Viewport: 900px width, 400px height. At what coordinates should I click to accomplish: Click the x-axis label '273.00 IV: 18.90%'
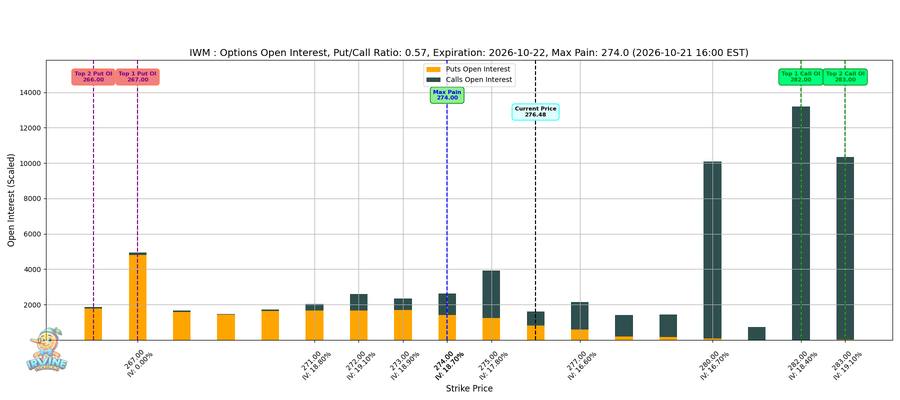[404, 365]
